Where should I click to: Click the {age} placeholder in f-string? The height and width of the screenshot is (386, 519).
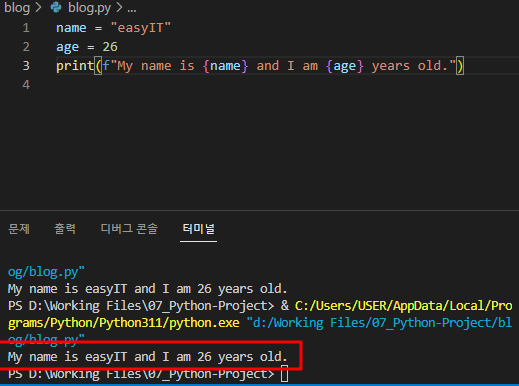(x=345, y=66)
